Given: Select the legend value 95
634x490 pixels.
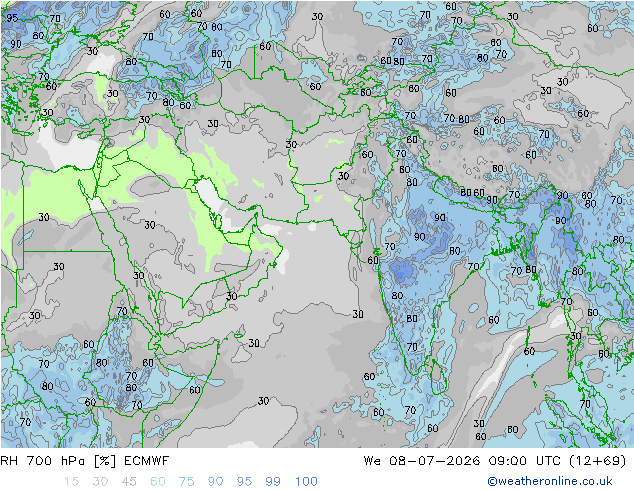Looking at the screenshot, I should [244, 482].
